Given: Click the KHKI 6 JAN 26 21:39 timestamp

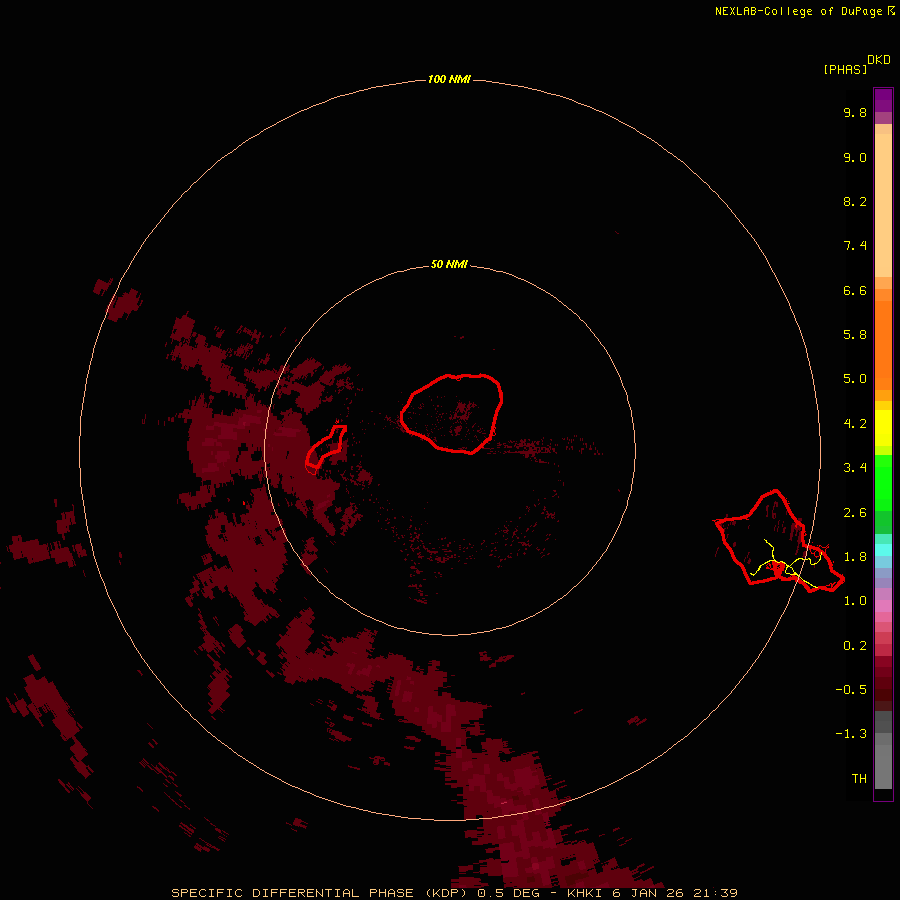Looking at the screenshot, I should pos(652,893).
